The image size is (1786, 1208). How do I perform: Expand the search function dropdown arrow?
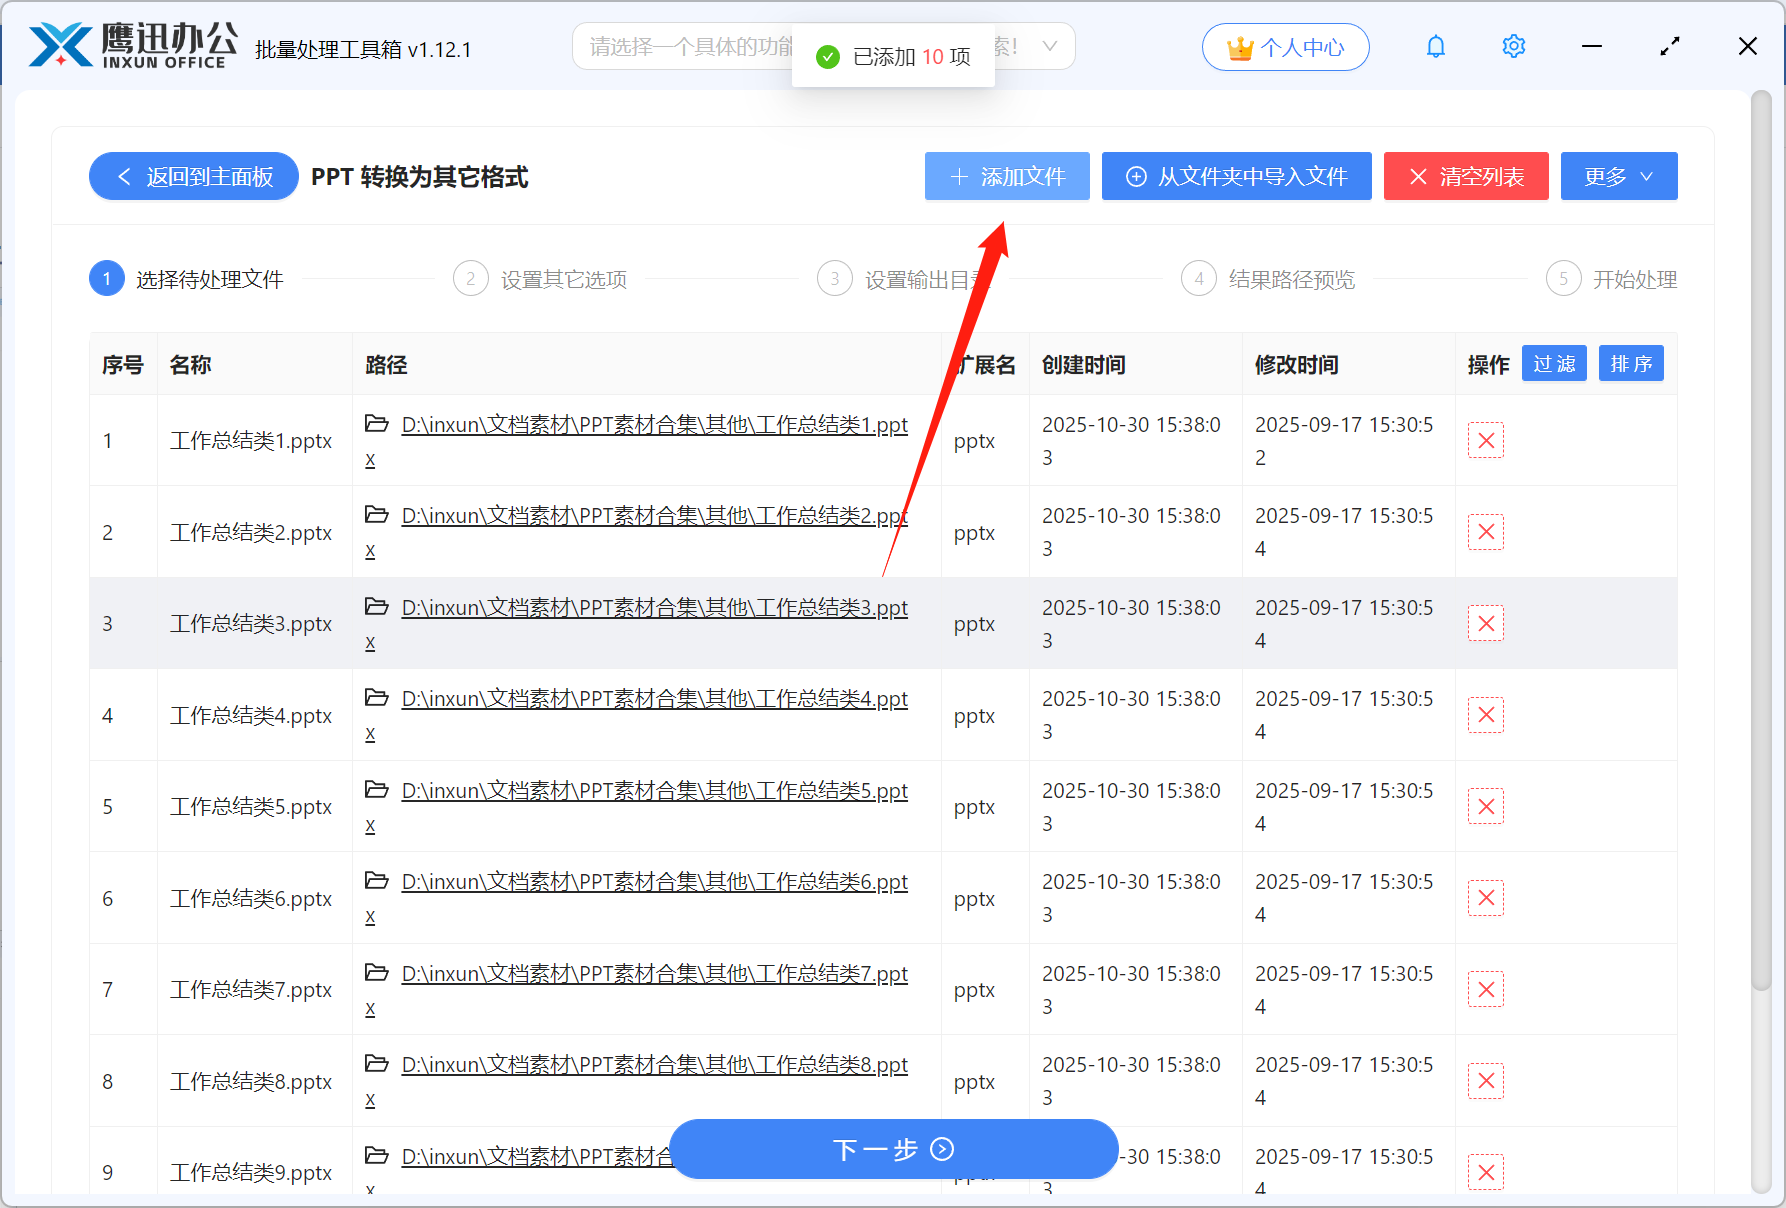(x=1049, y=46)
